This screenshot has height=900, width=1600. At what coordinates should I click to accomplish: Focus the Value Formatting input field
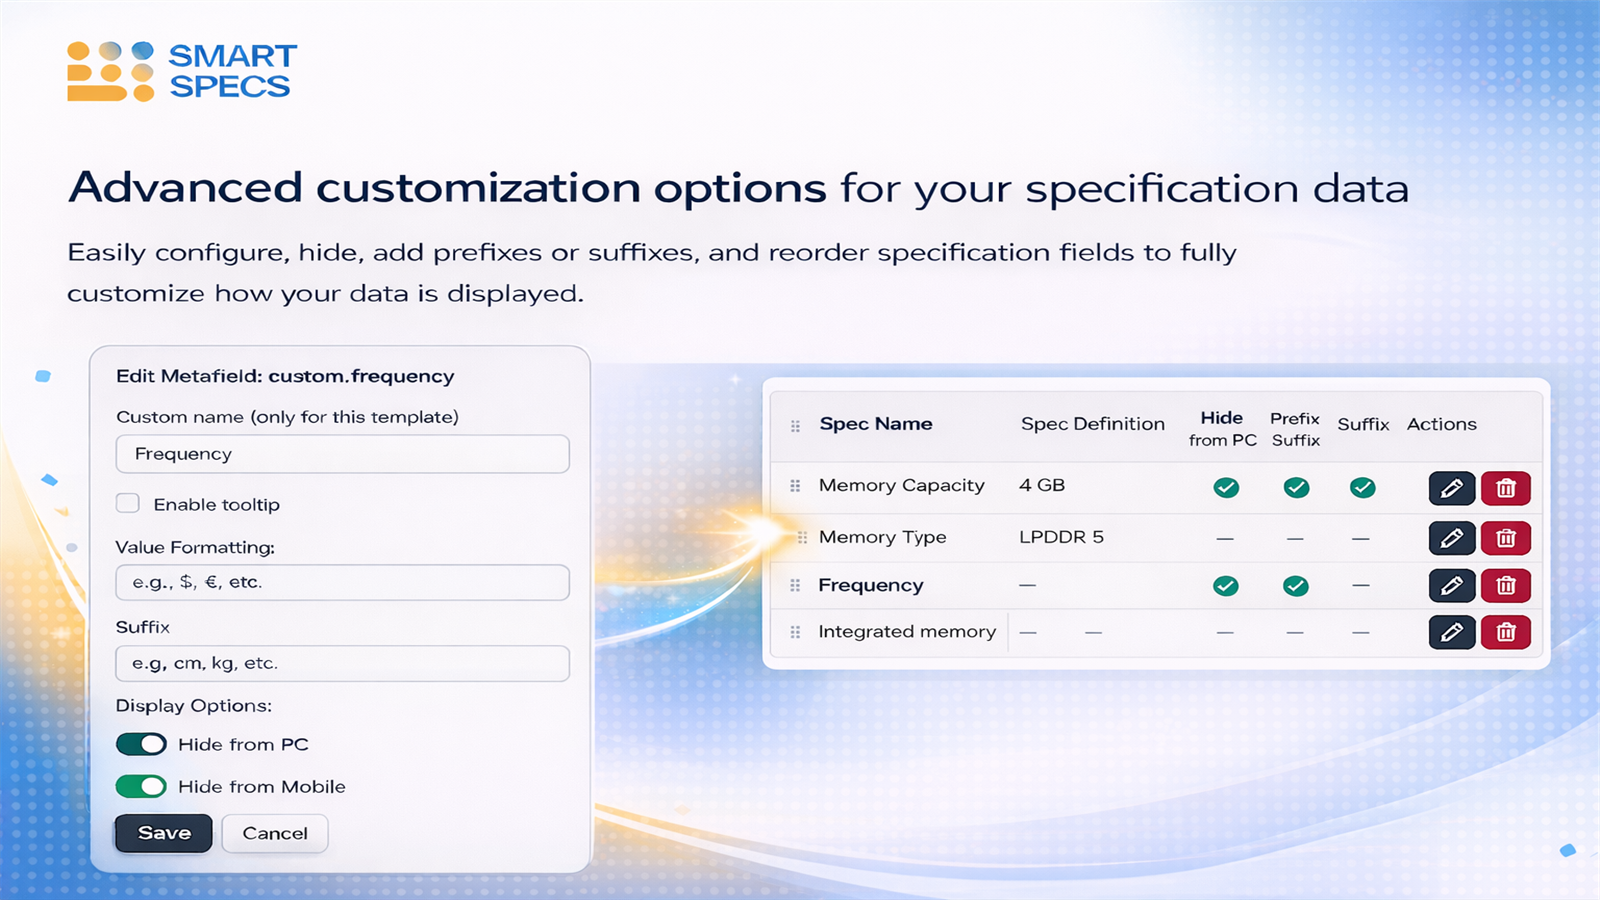pos(342,582)
